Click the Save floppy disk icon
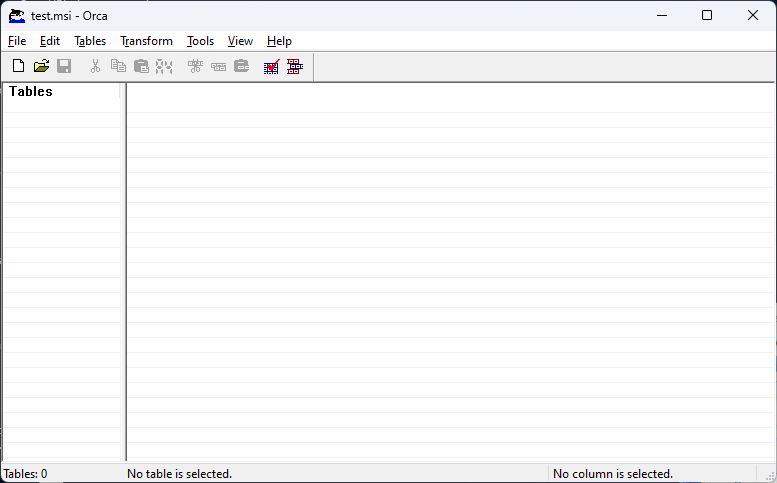This screenshot has height=483, width=777. click(x=64, y=66)
